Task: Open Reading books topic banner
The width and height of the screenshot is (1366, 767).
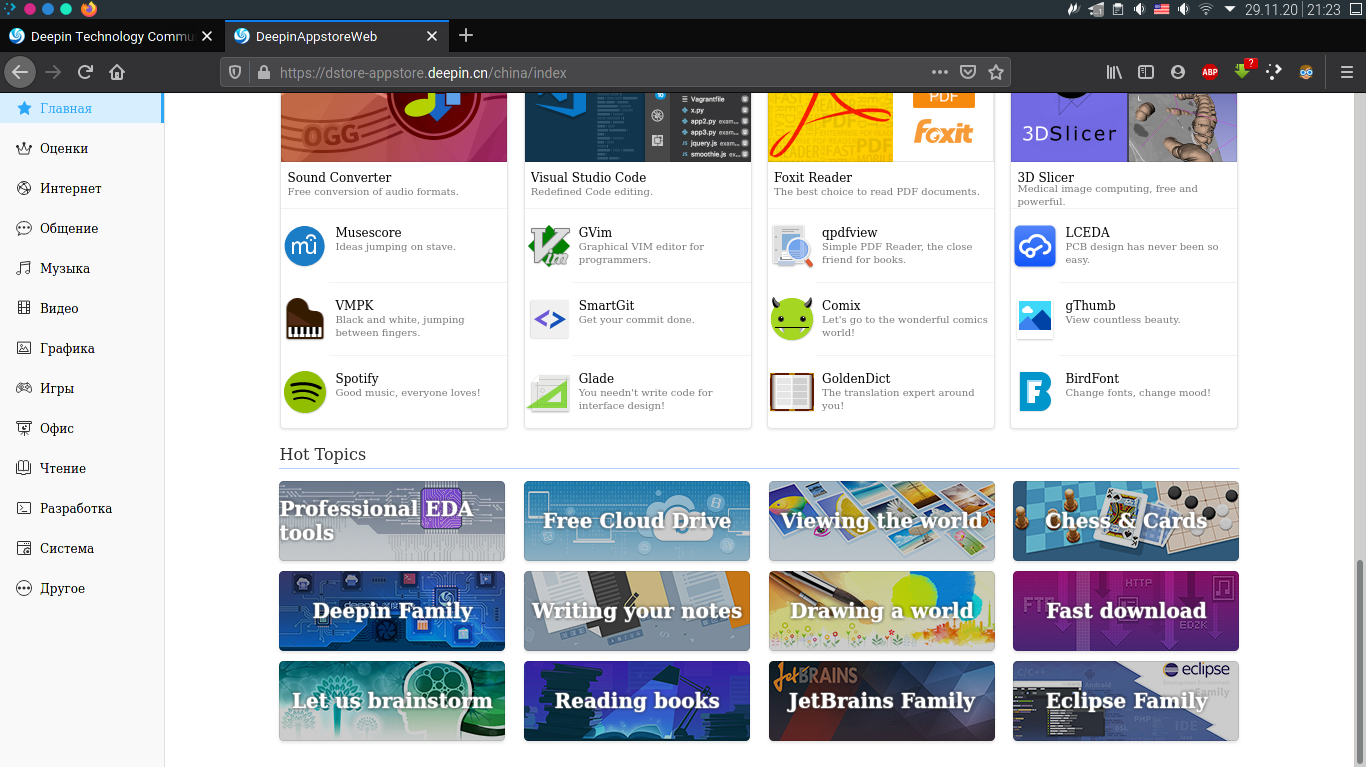Action: (x=637, y=701)
